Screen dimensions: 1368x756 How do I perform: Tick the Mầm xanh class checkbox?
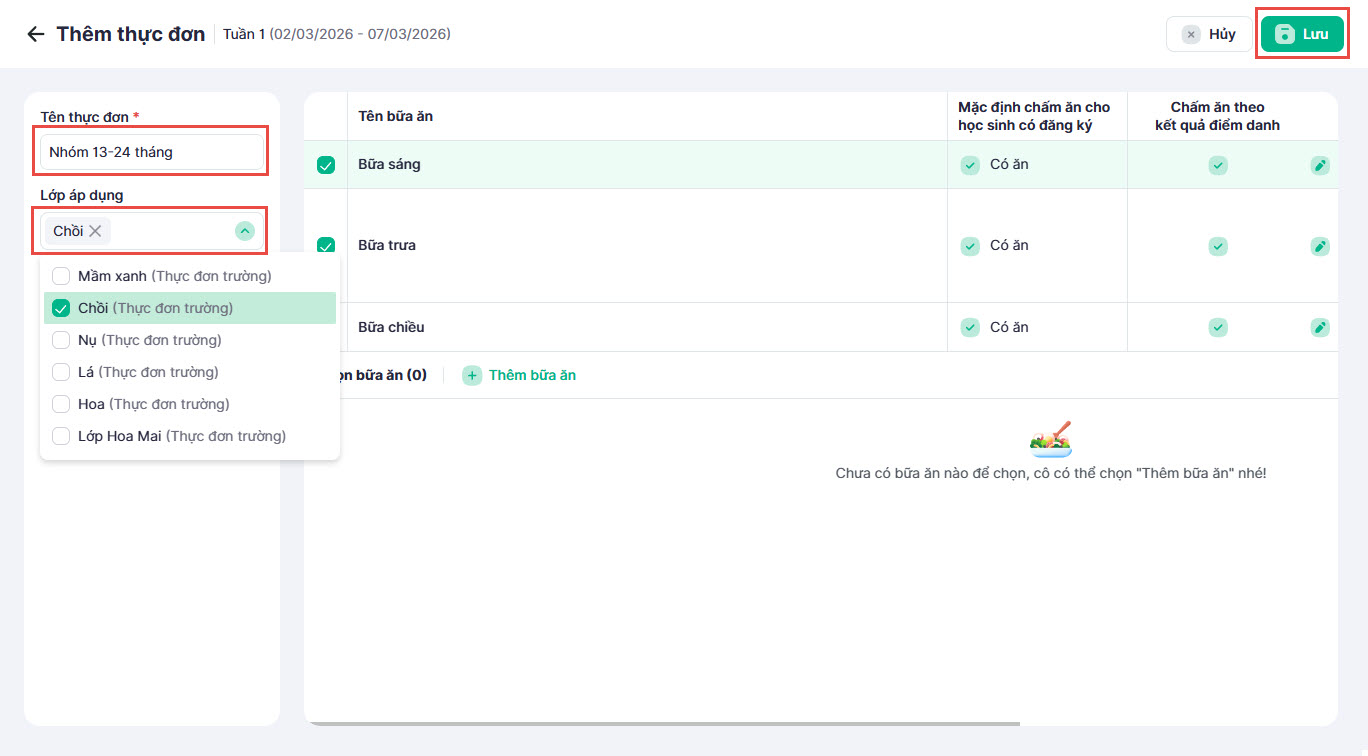(x=61, y=276)
